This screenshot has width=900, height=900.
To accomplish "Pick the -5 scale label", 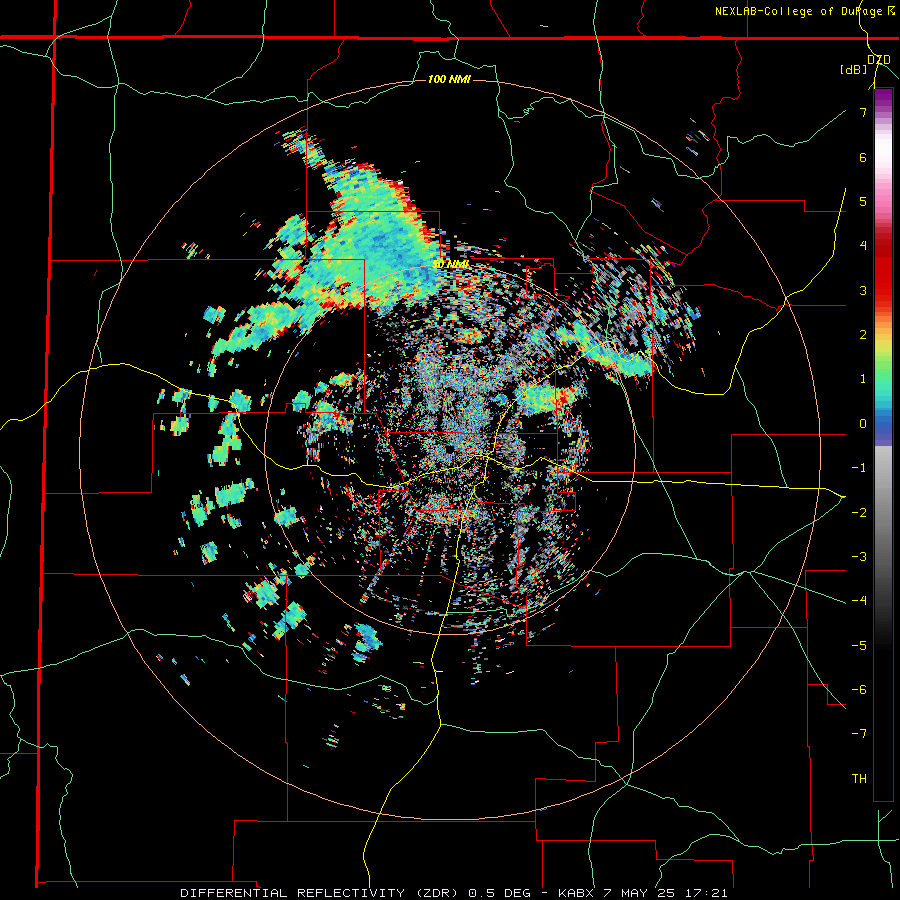I will (859, 645).
